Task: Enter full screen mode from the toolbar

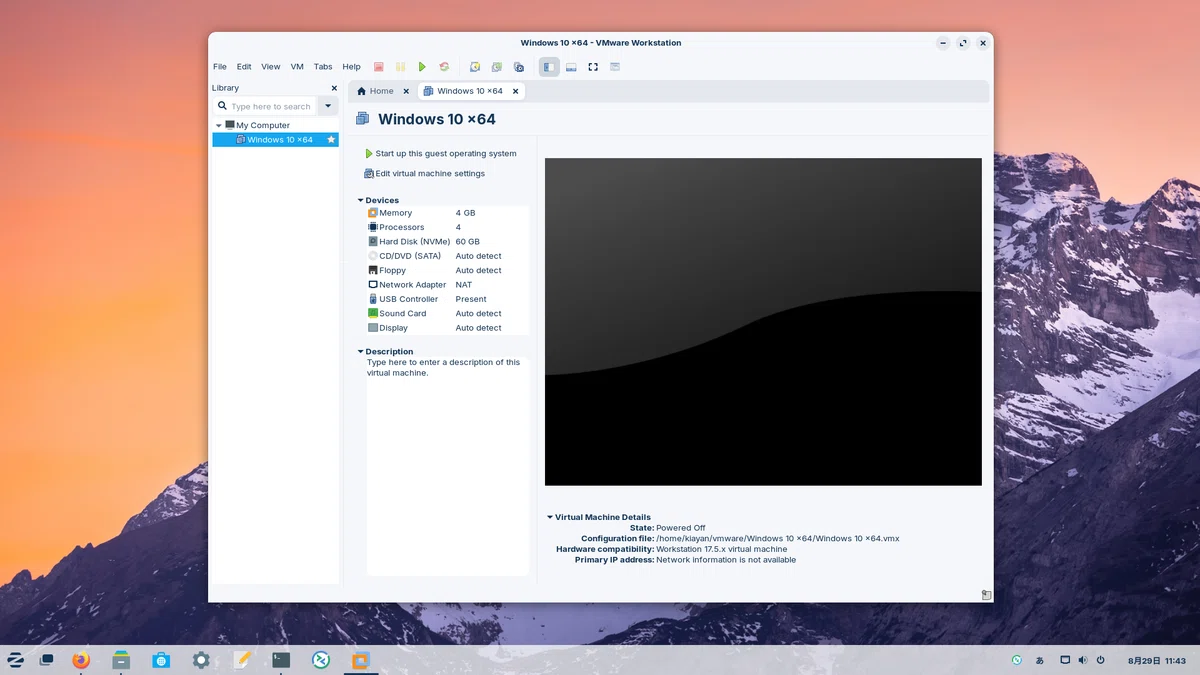Action: coord(593,67)
